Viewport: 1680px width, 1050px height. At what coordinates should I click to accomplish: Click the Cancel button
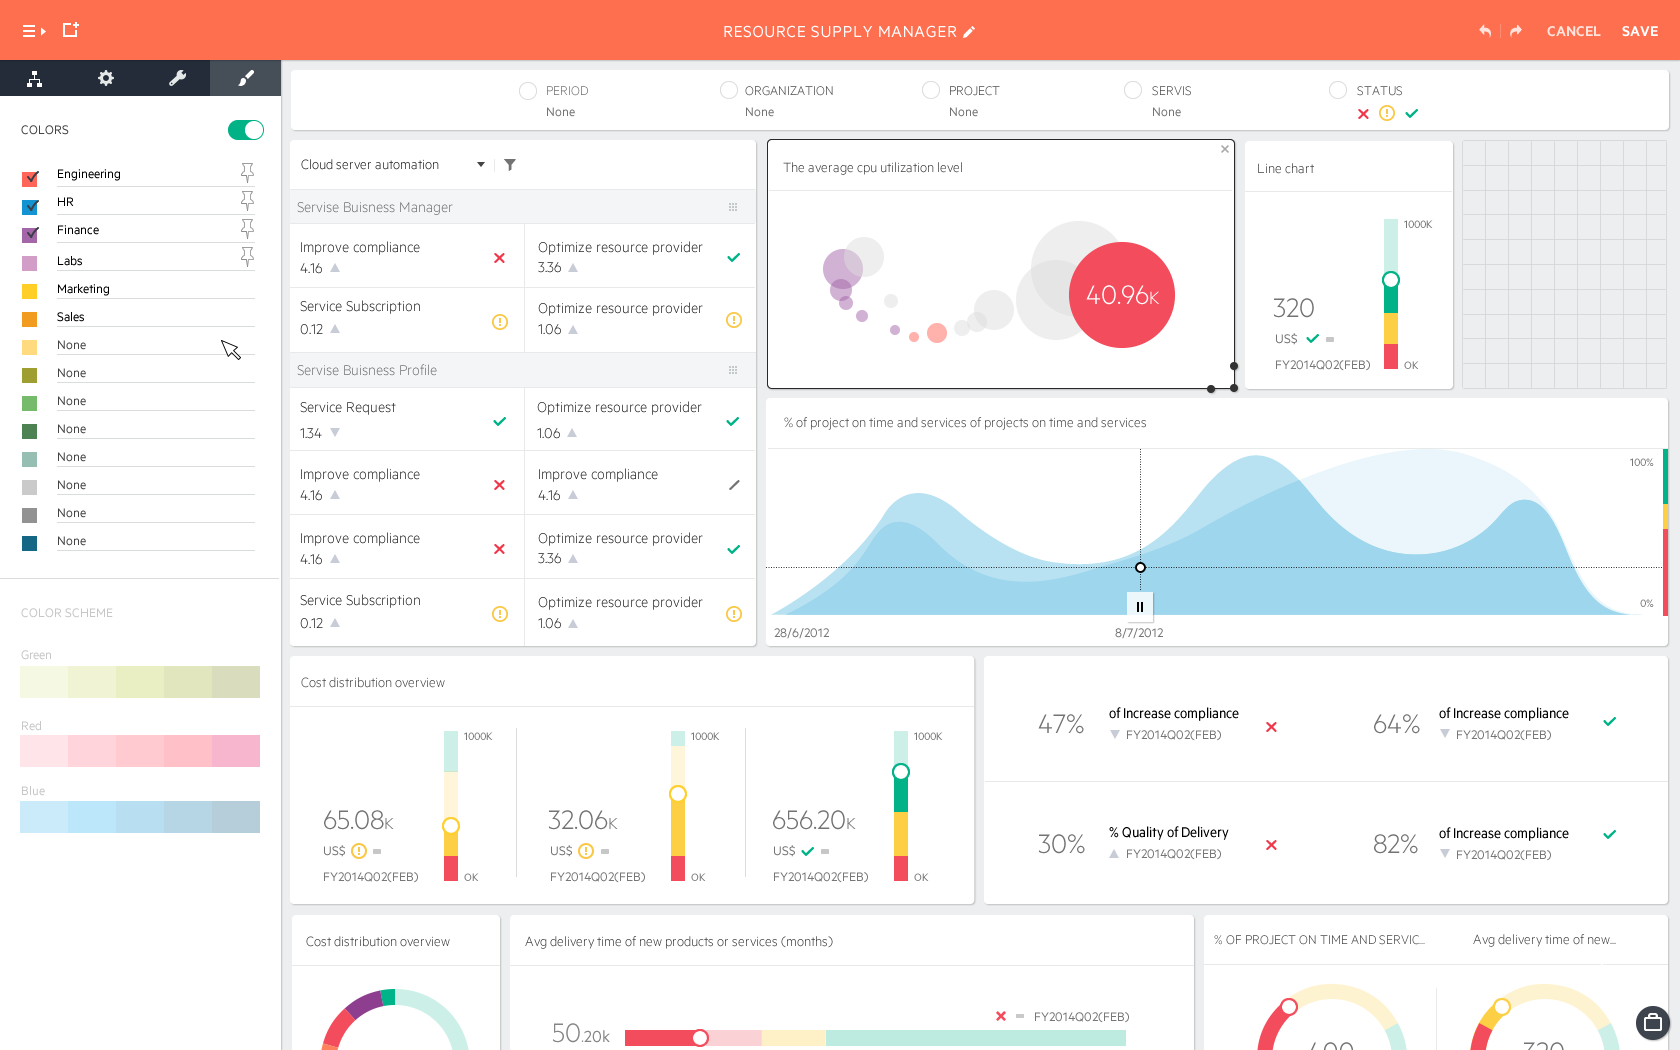pyautogui.click(x=1573, y=31)
